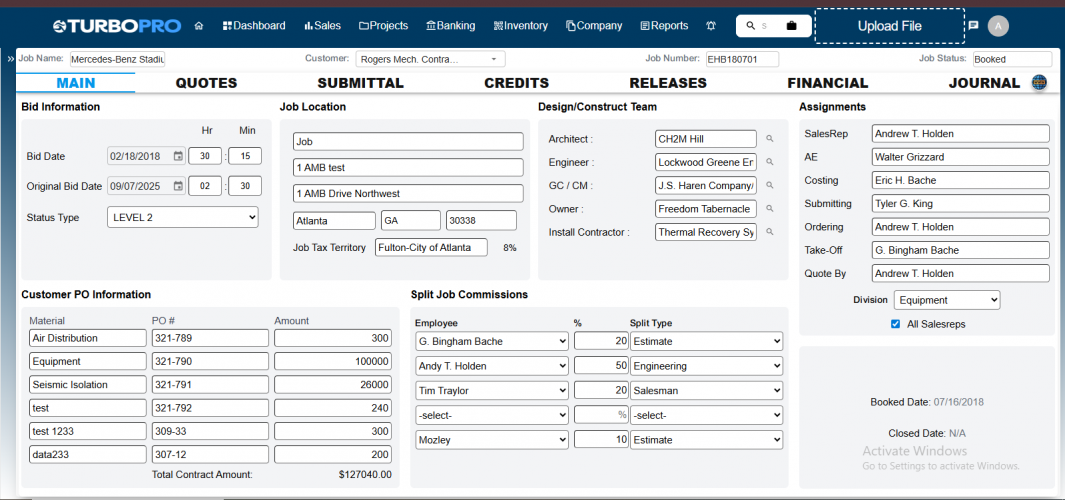This screenshot has height=500, width=1065.
Task: Search Owner using magnifier icon
Action: [770, 209]
